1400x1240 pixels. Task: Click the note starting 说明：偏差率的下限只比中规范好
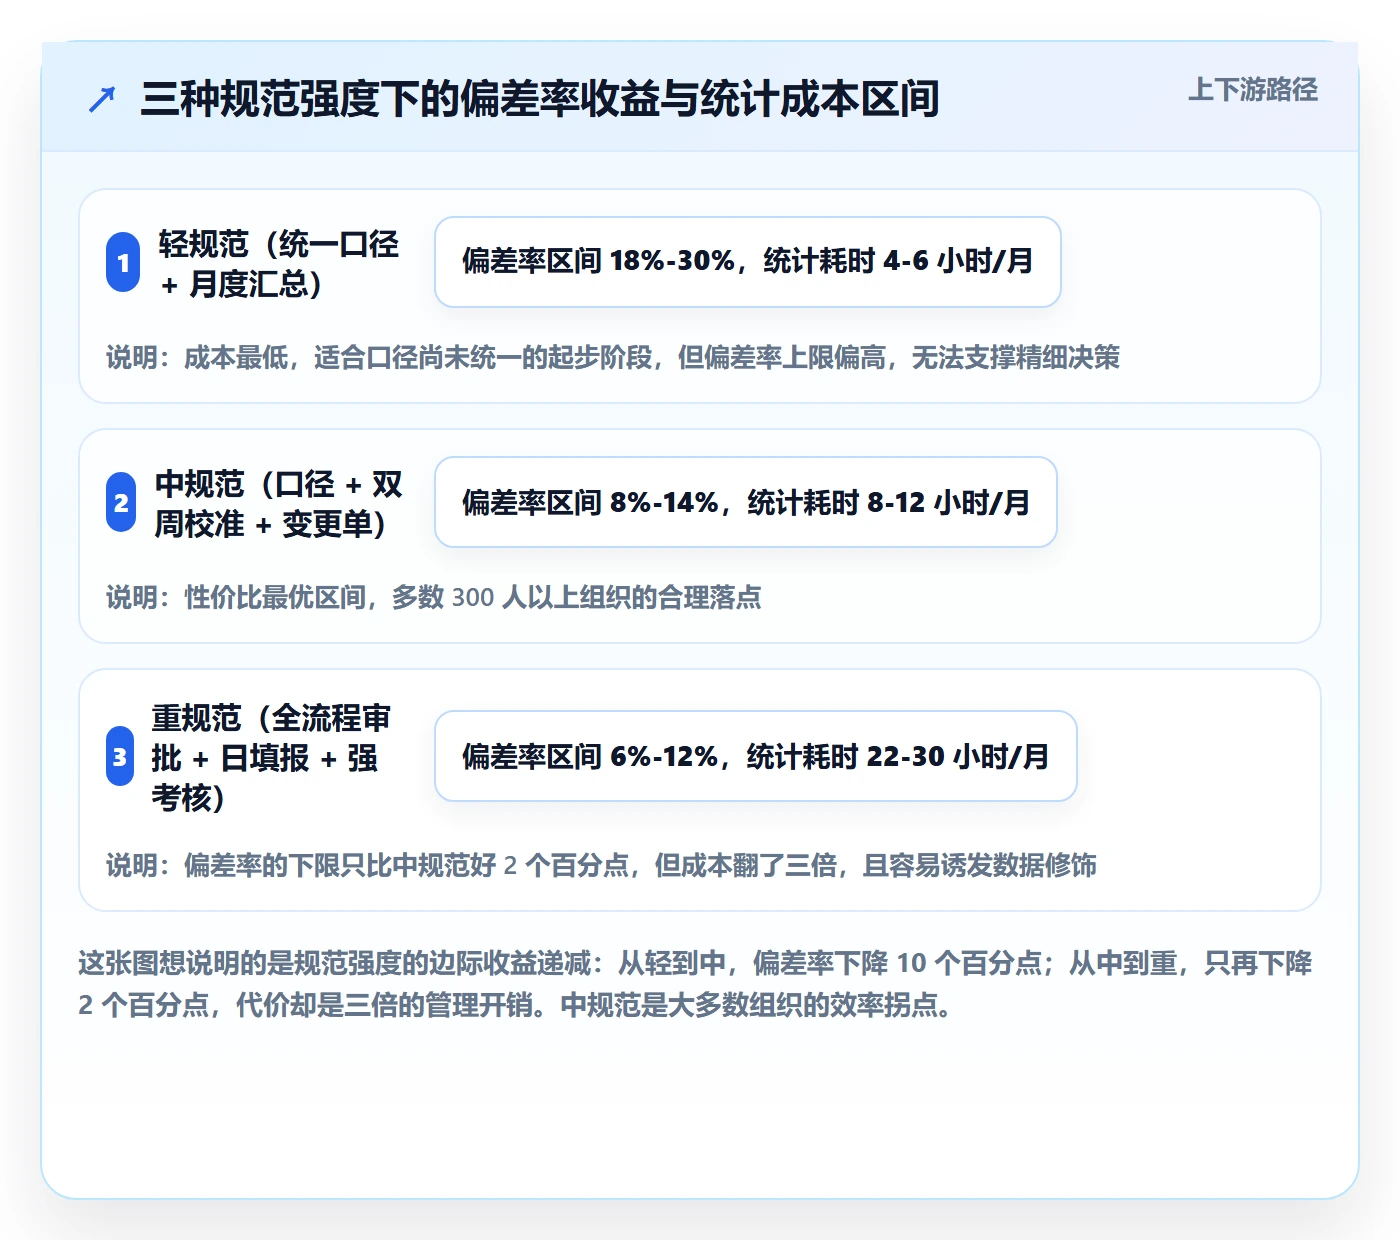pyautogui.click(x=601, y=865)
